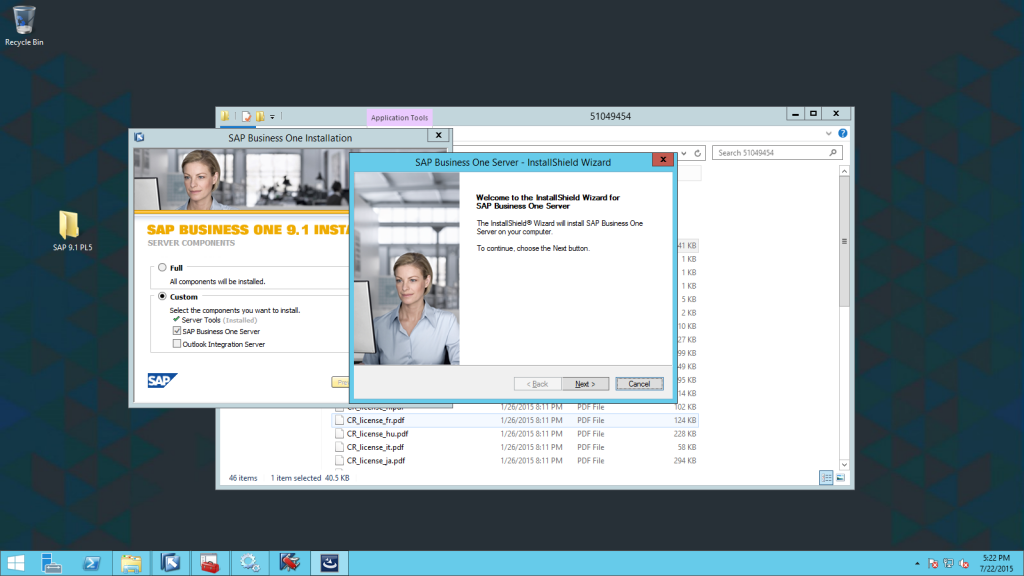1024x576 pixels.
Task: Select the CR_license_it.pdf file
Action: (x=515, y=447)
